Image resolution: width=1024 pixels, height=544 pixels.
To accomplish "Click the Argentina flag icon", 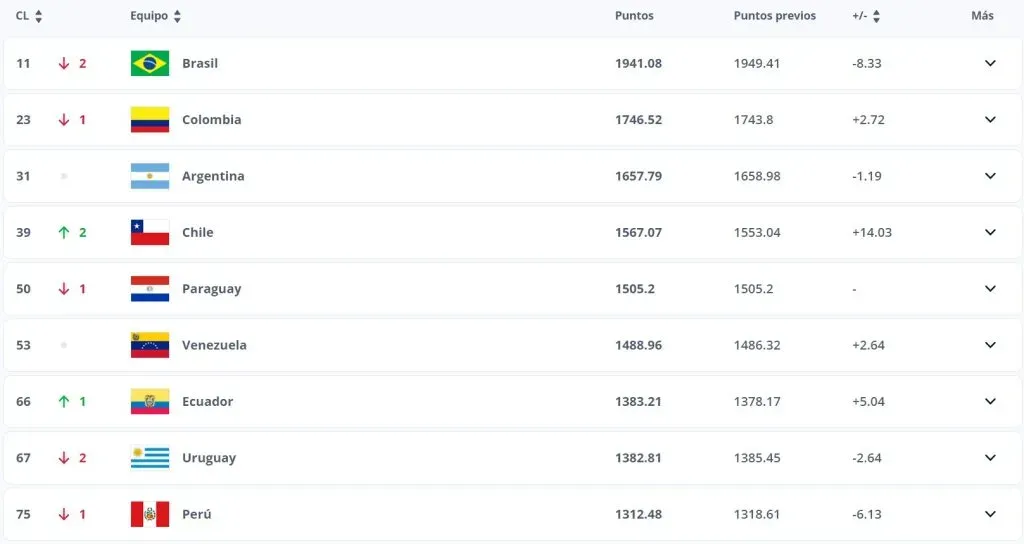I will click(x=150, y=176).
